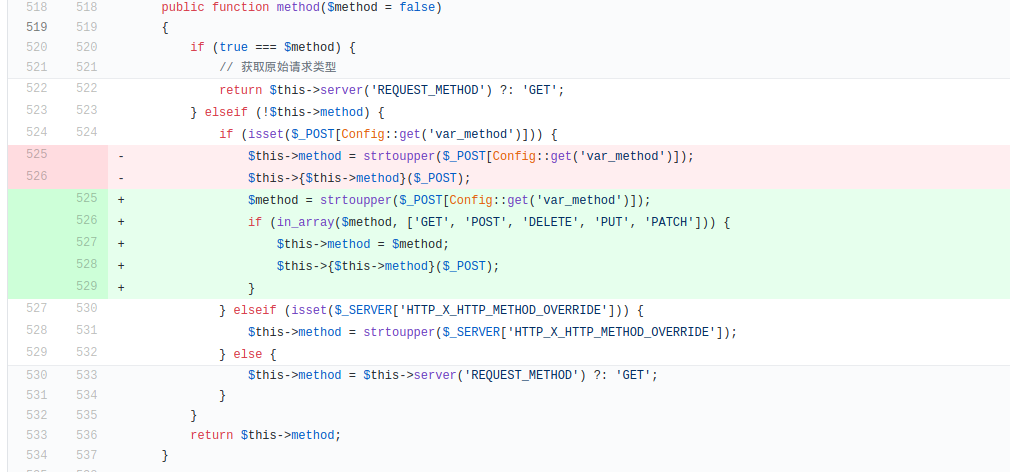The image size is (1010, 472).
Task: Click the added line '$this->method = $method;'
Action: point(363,244)
